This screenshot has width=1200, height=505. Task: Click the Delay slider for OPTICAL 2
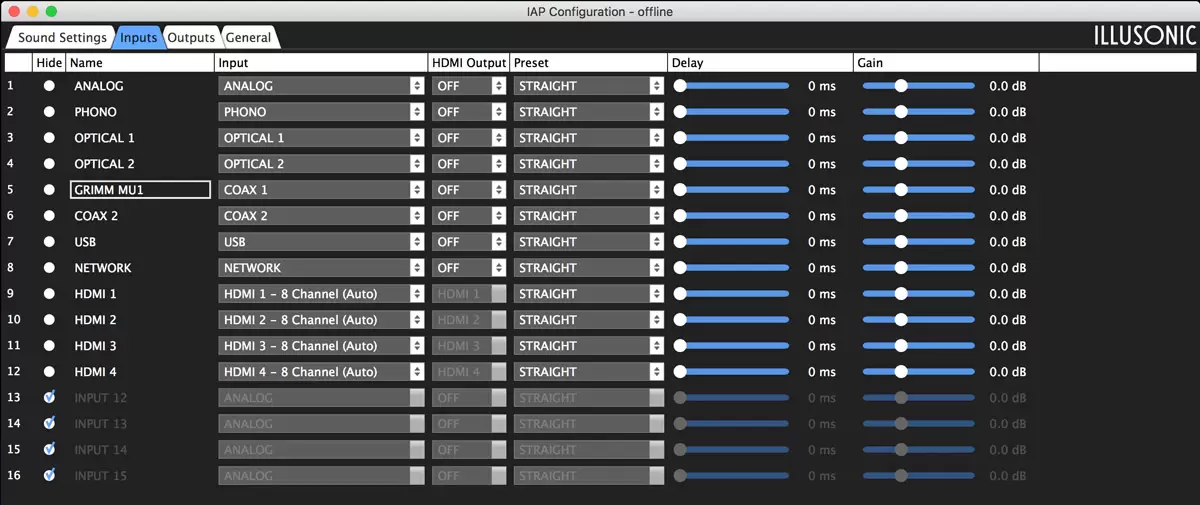(x=733, y=164)
